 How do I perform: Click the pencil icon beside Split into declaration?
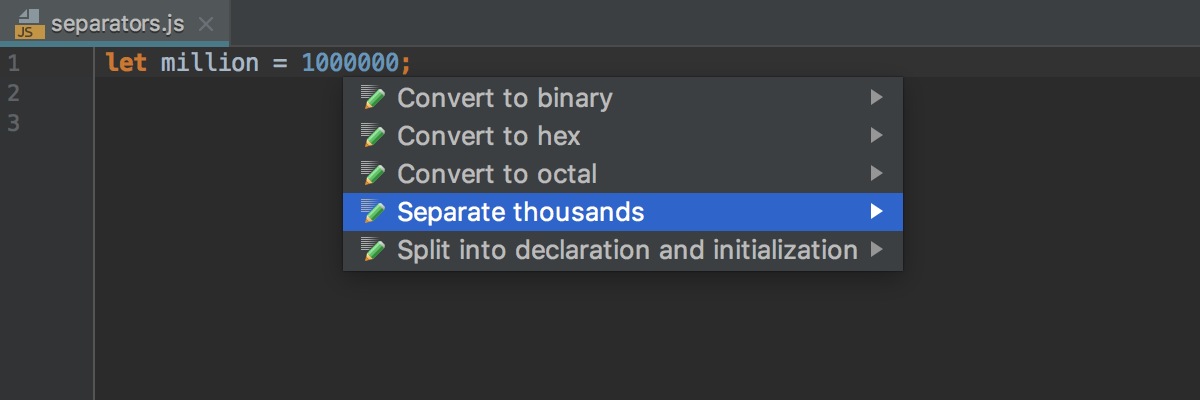pos(373,249)
